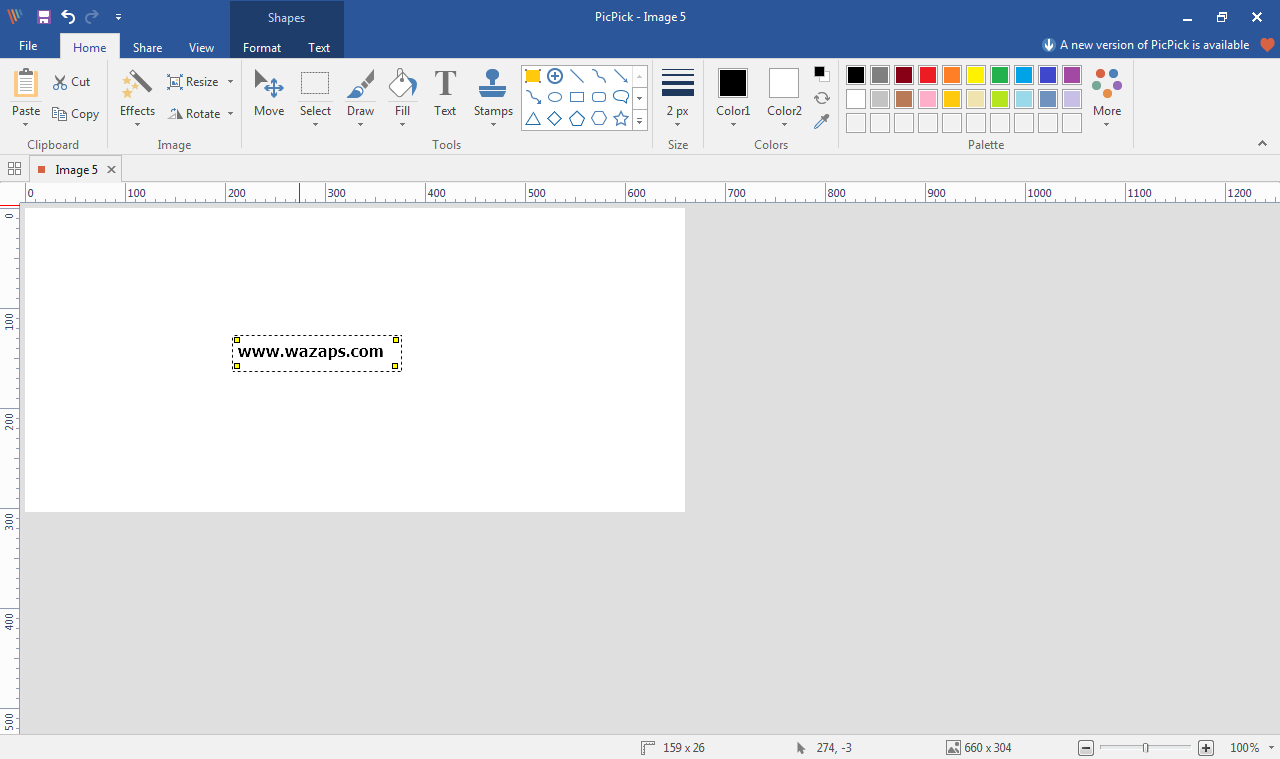This screenshot has width=1280, height=759.
Task: Select the Text tool
Action: 445,93
